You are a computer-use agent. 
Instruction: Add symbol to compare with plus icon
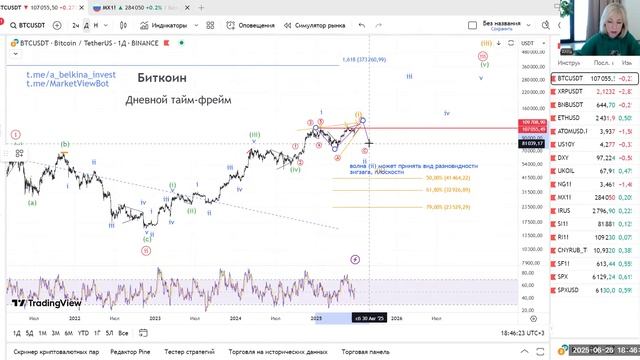pos(57,25)
